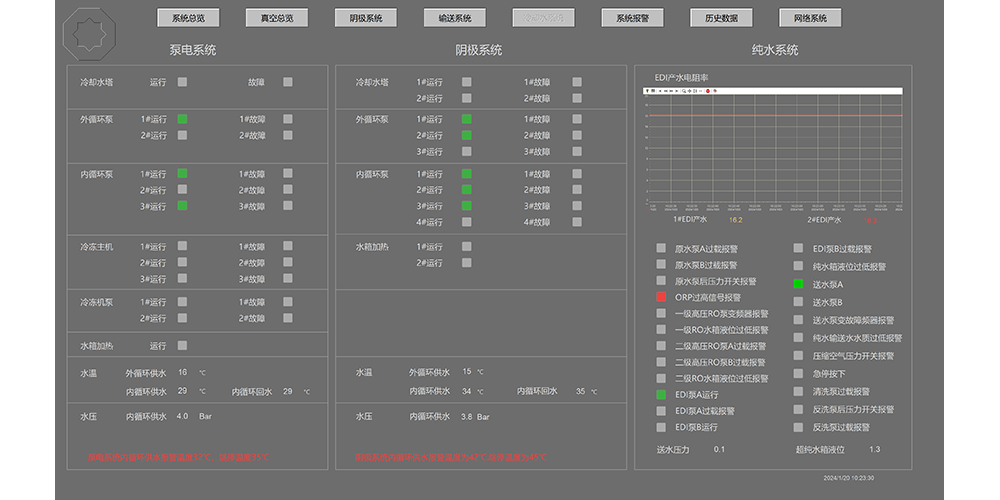Click the 反洗泵过载报警 indicator
This screenshot has height=500, width=1000.
pos(798,427)
